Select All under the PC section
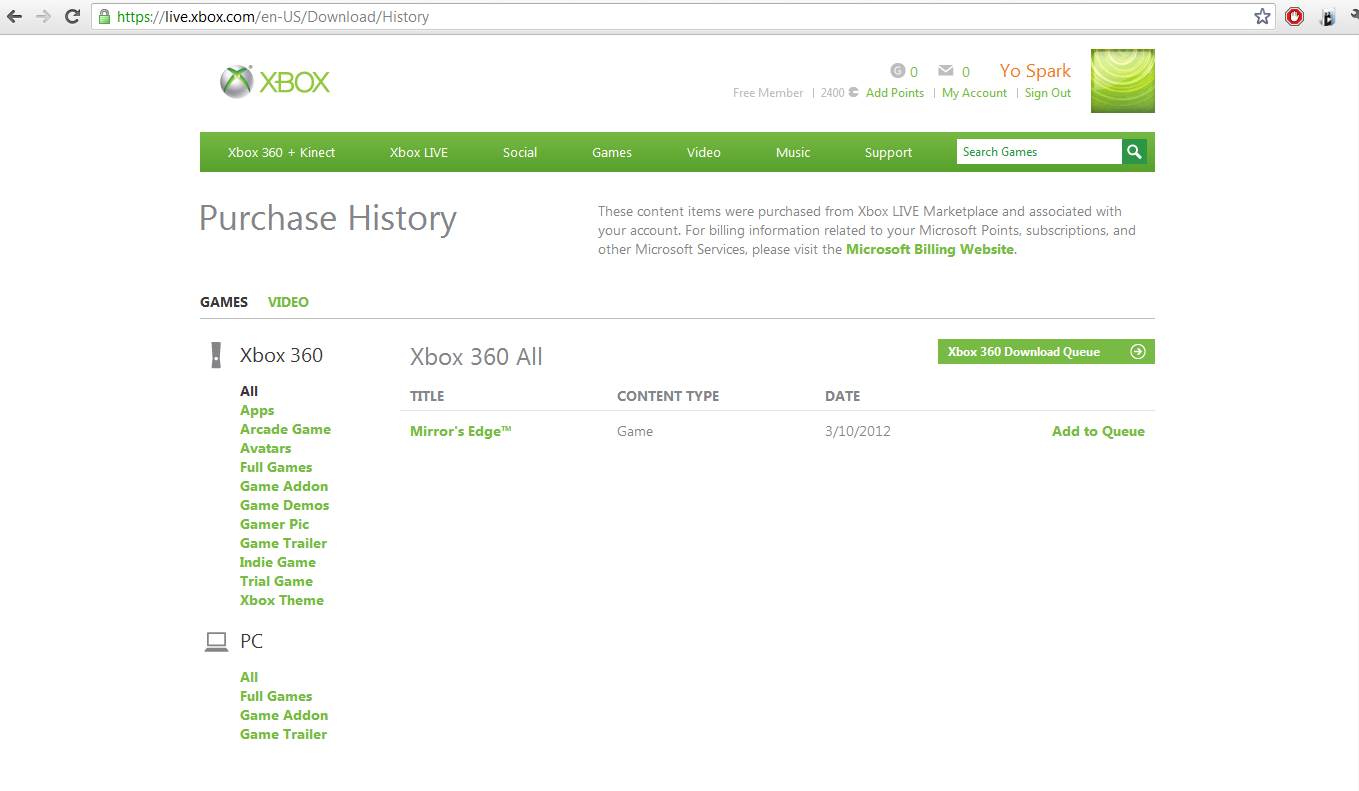This screenshot has width=1359, height=791. (x=249, y=677)
